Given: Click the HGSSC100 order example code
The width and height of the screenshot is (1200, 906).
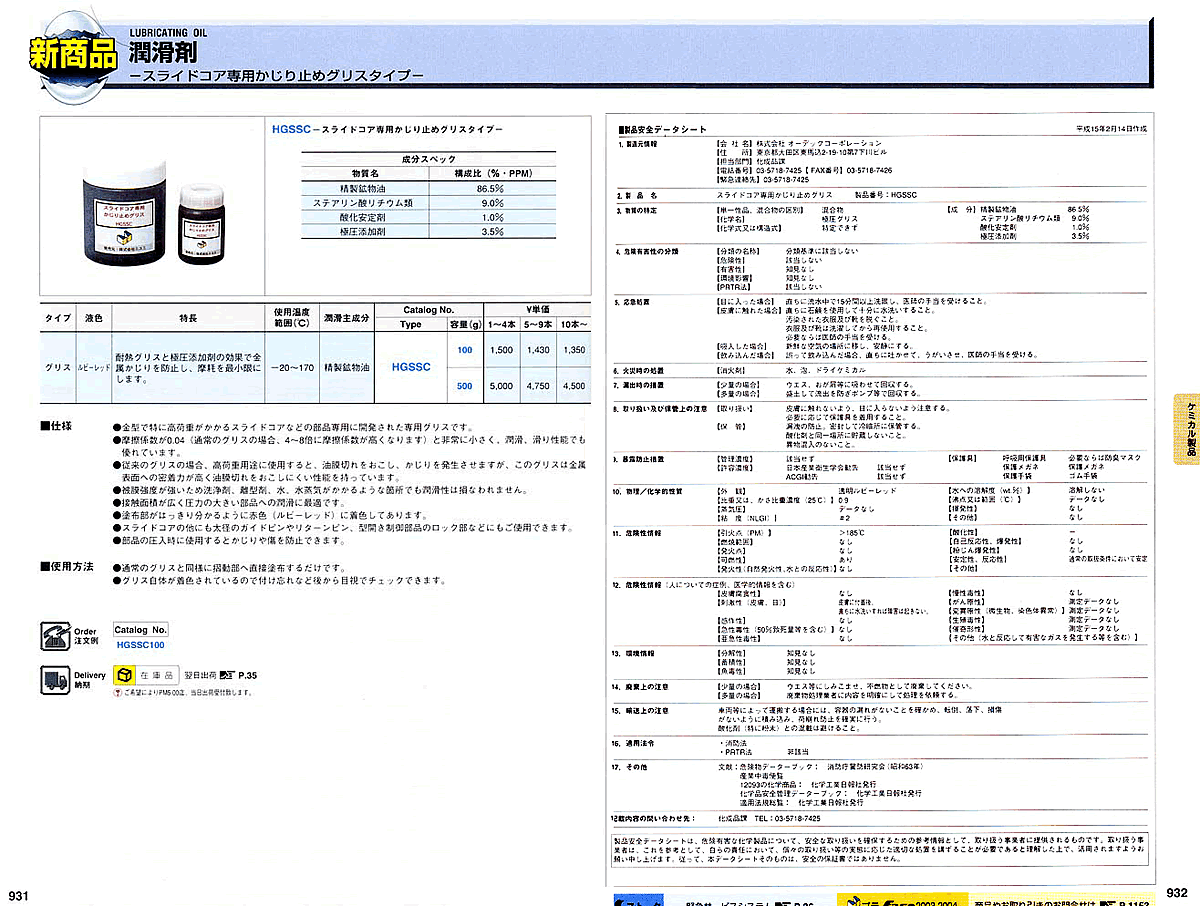Looking at the screenshot, I should pyautogui.click(x=140, y=646).
